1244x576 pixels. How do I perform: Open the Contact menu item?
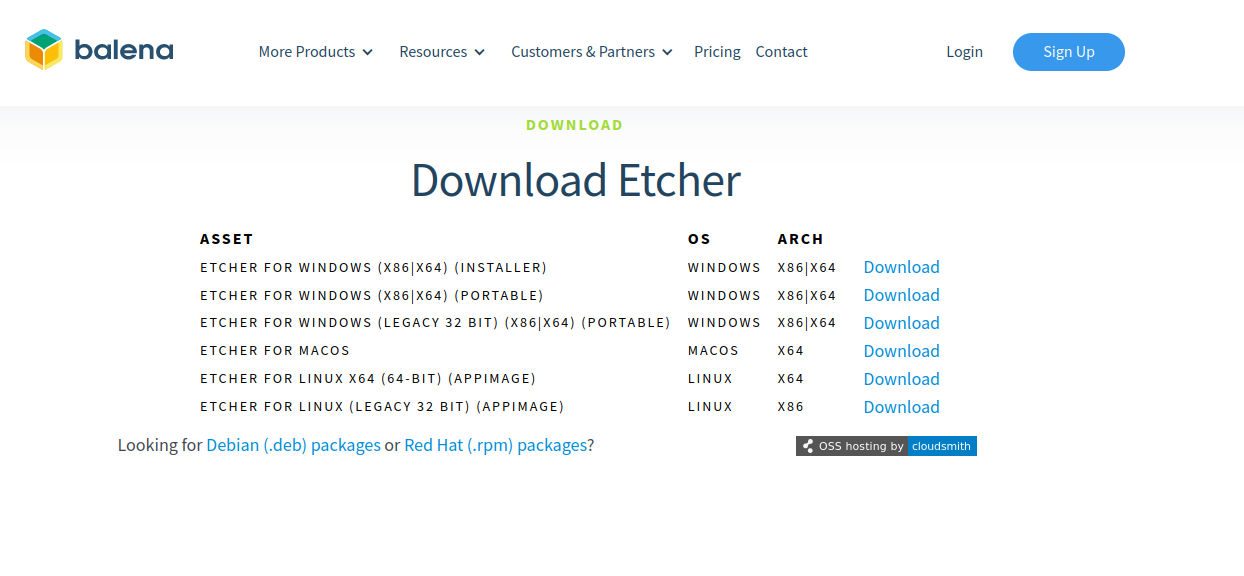click(781, 52)
